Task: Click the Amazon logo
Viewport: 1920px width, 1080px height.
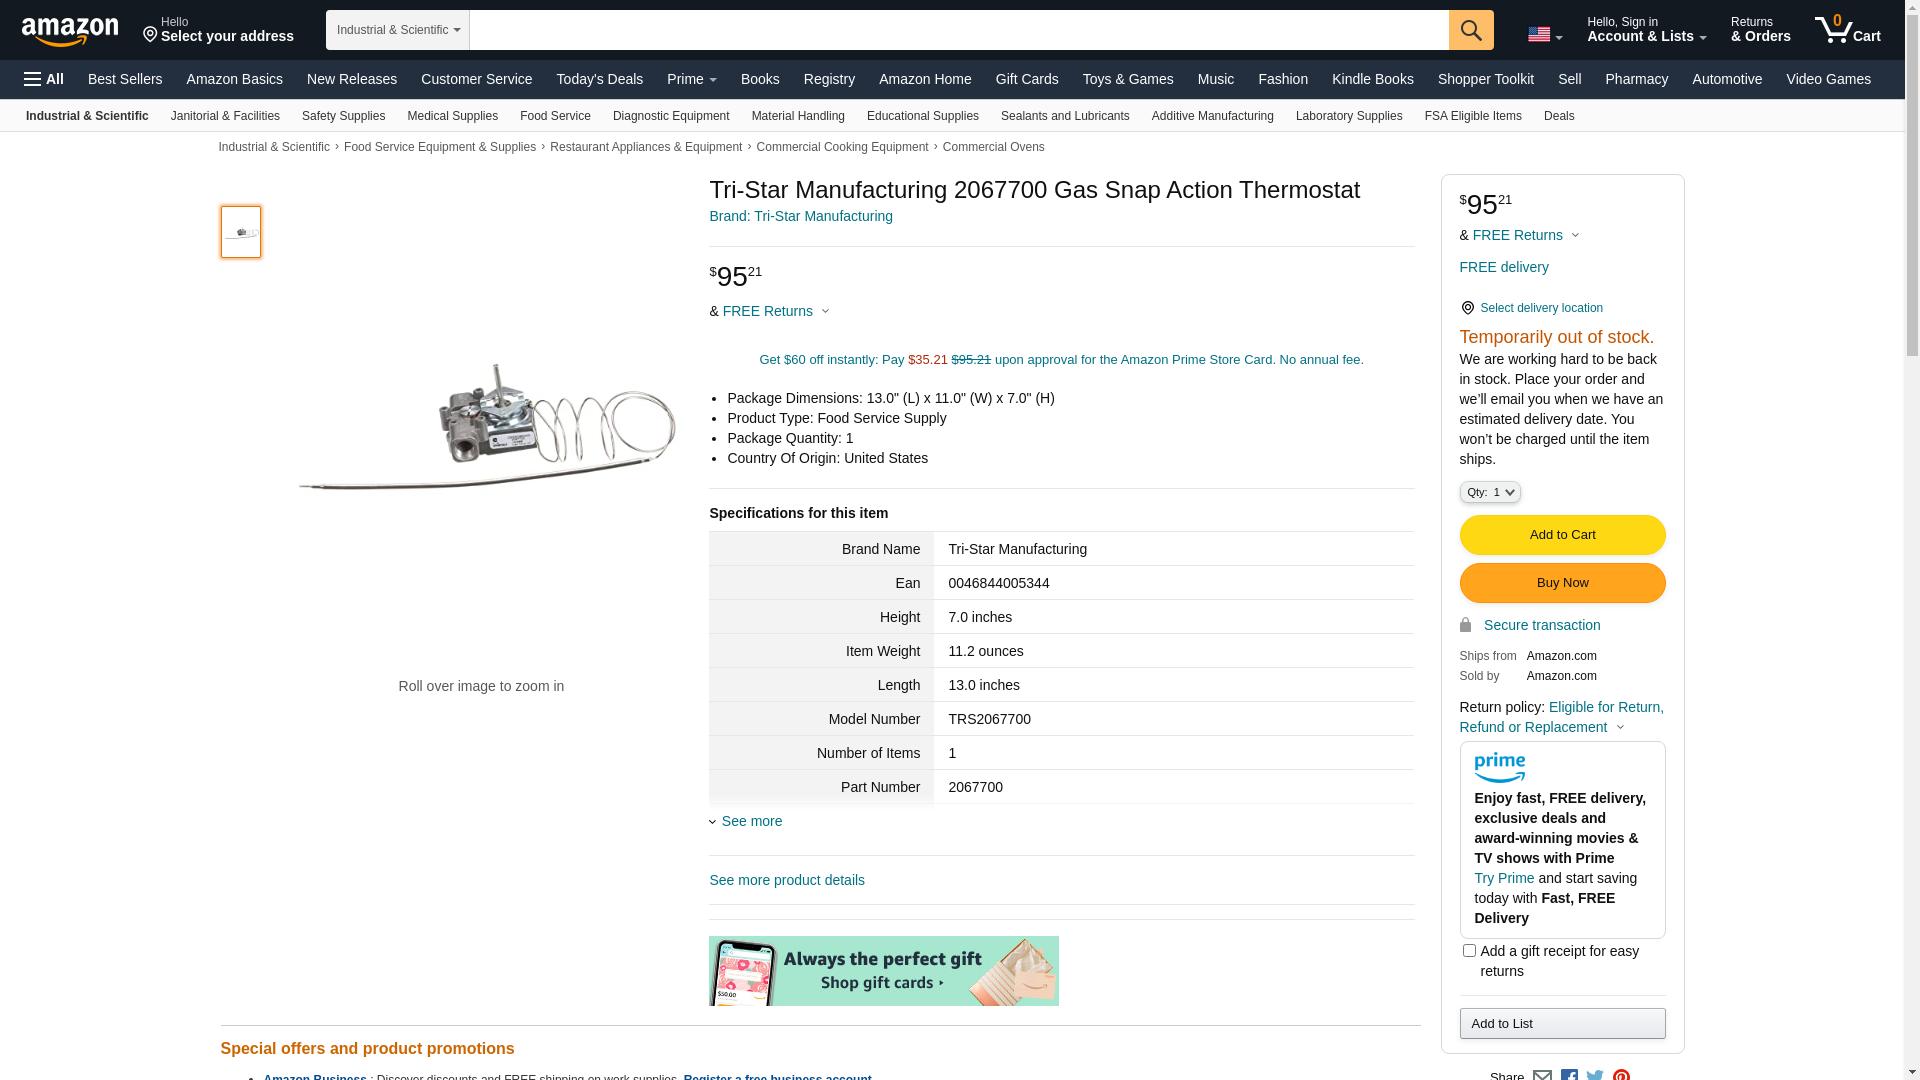Action: (70, 32)
